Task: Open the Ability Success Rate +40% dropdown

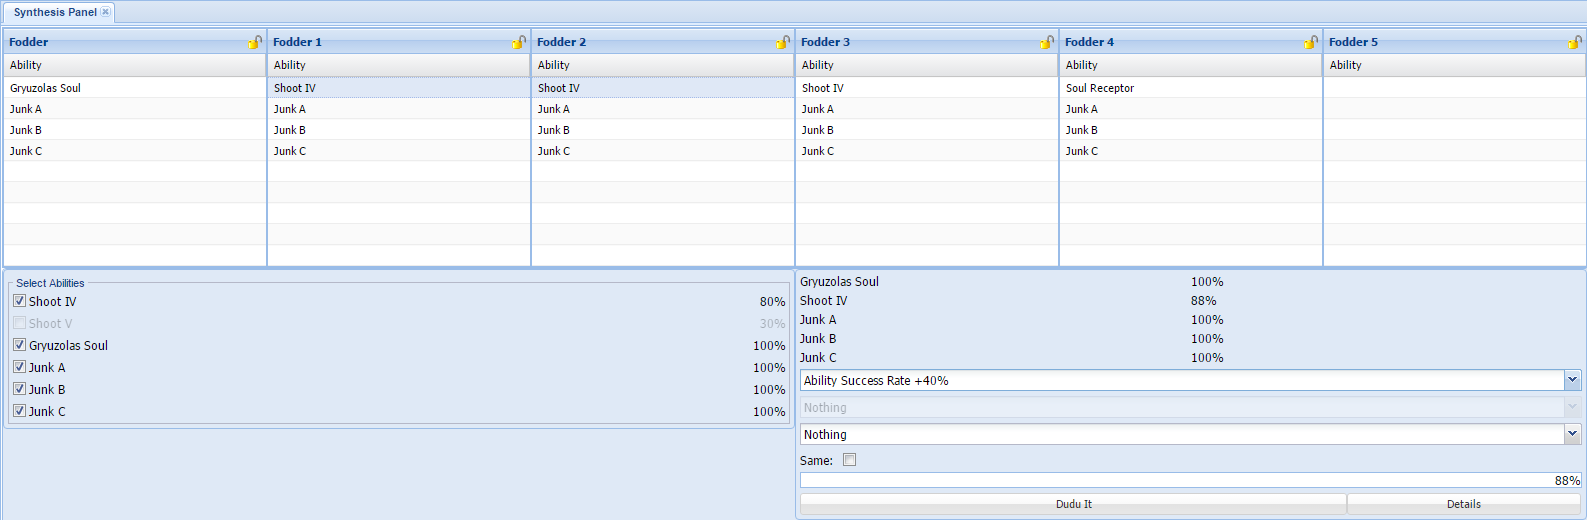Action: (x=1572, y=380)
